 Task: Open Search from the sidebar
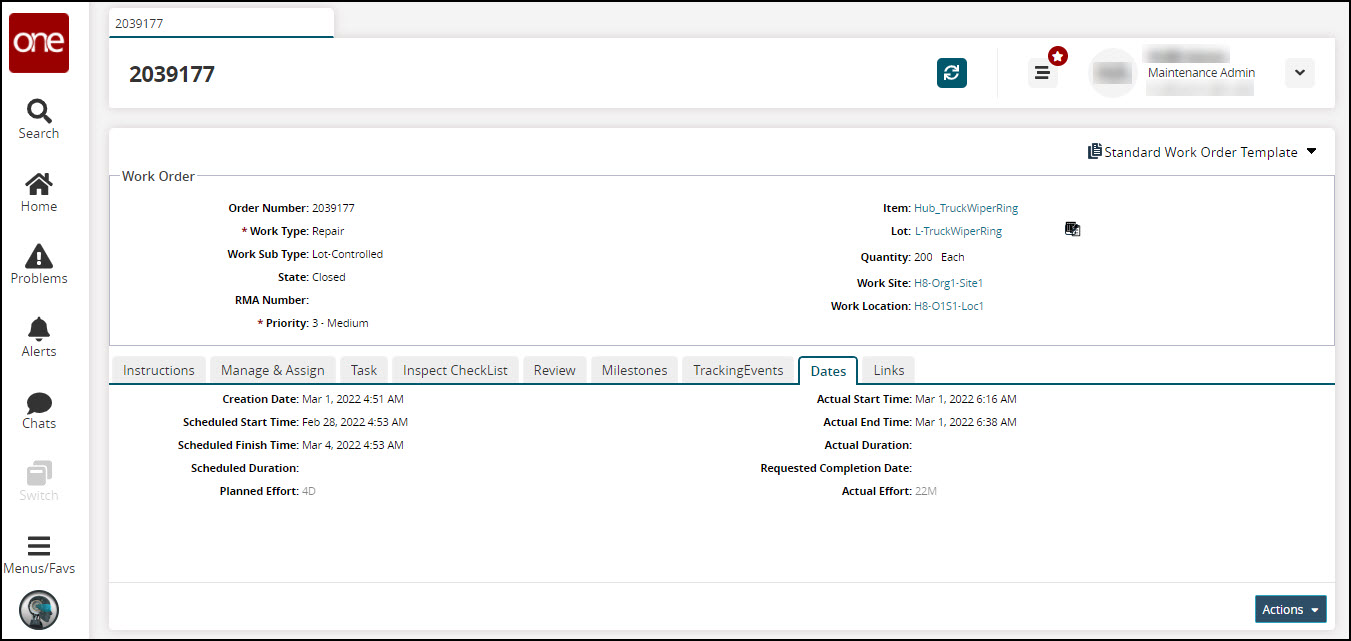39,119
